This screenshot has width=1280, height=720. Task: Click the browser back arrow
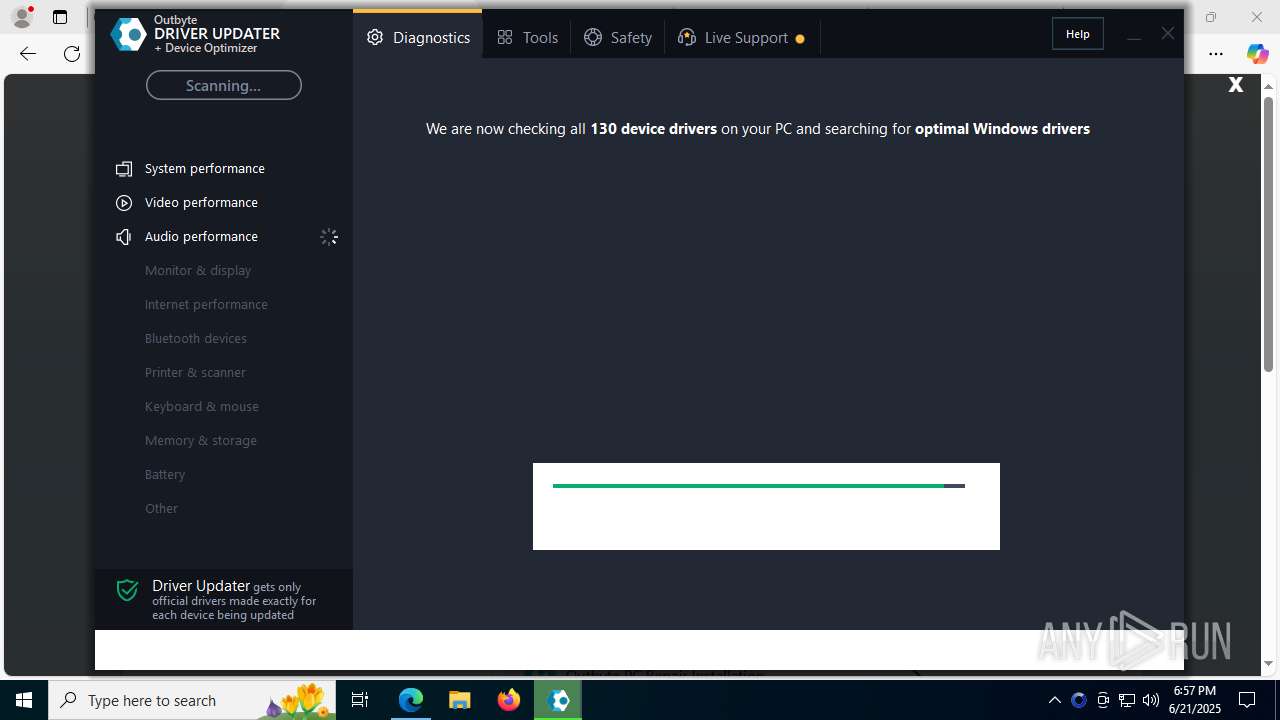click(28, 54)
